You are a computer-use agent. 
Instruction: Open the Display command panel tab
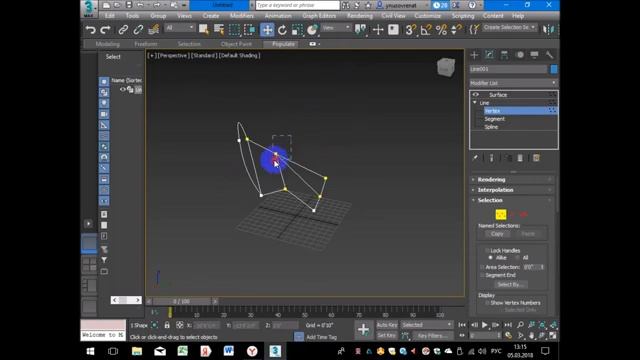coord(534,55)
